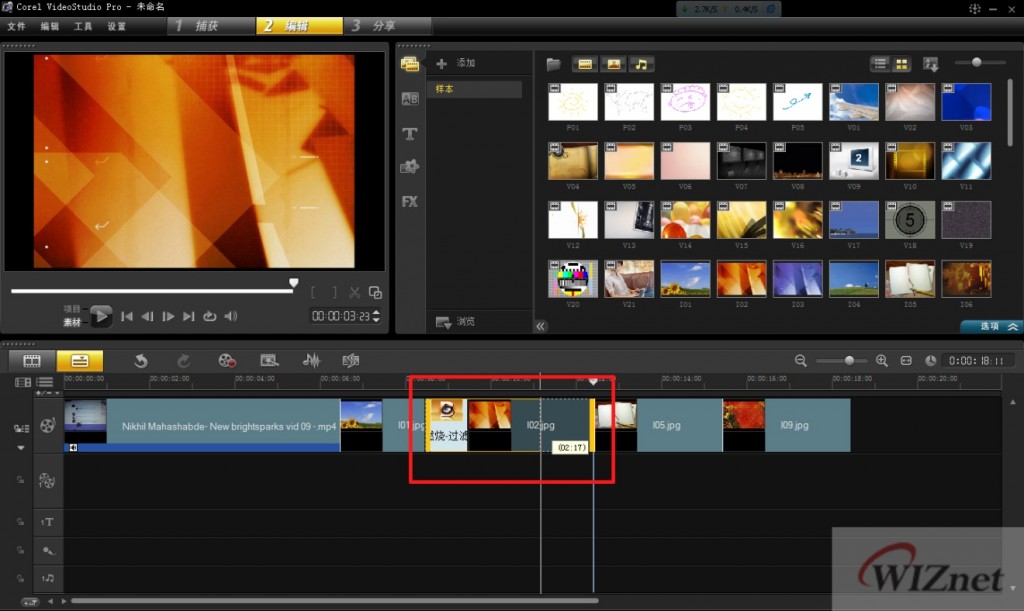The image size is (1024, 611).
Task: Select the V18 countdown thumbnail
Action: point(909,219)
